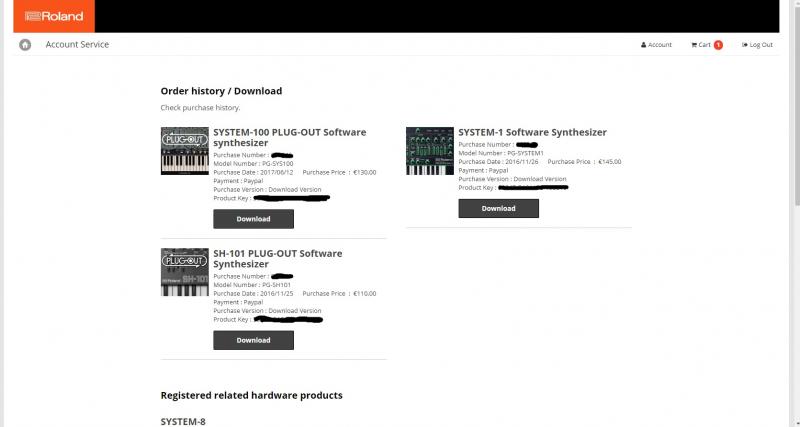Click the Order history / Download heading
The image size is (800, 427).
[221, 91]
